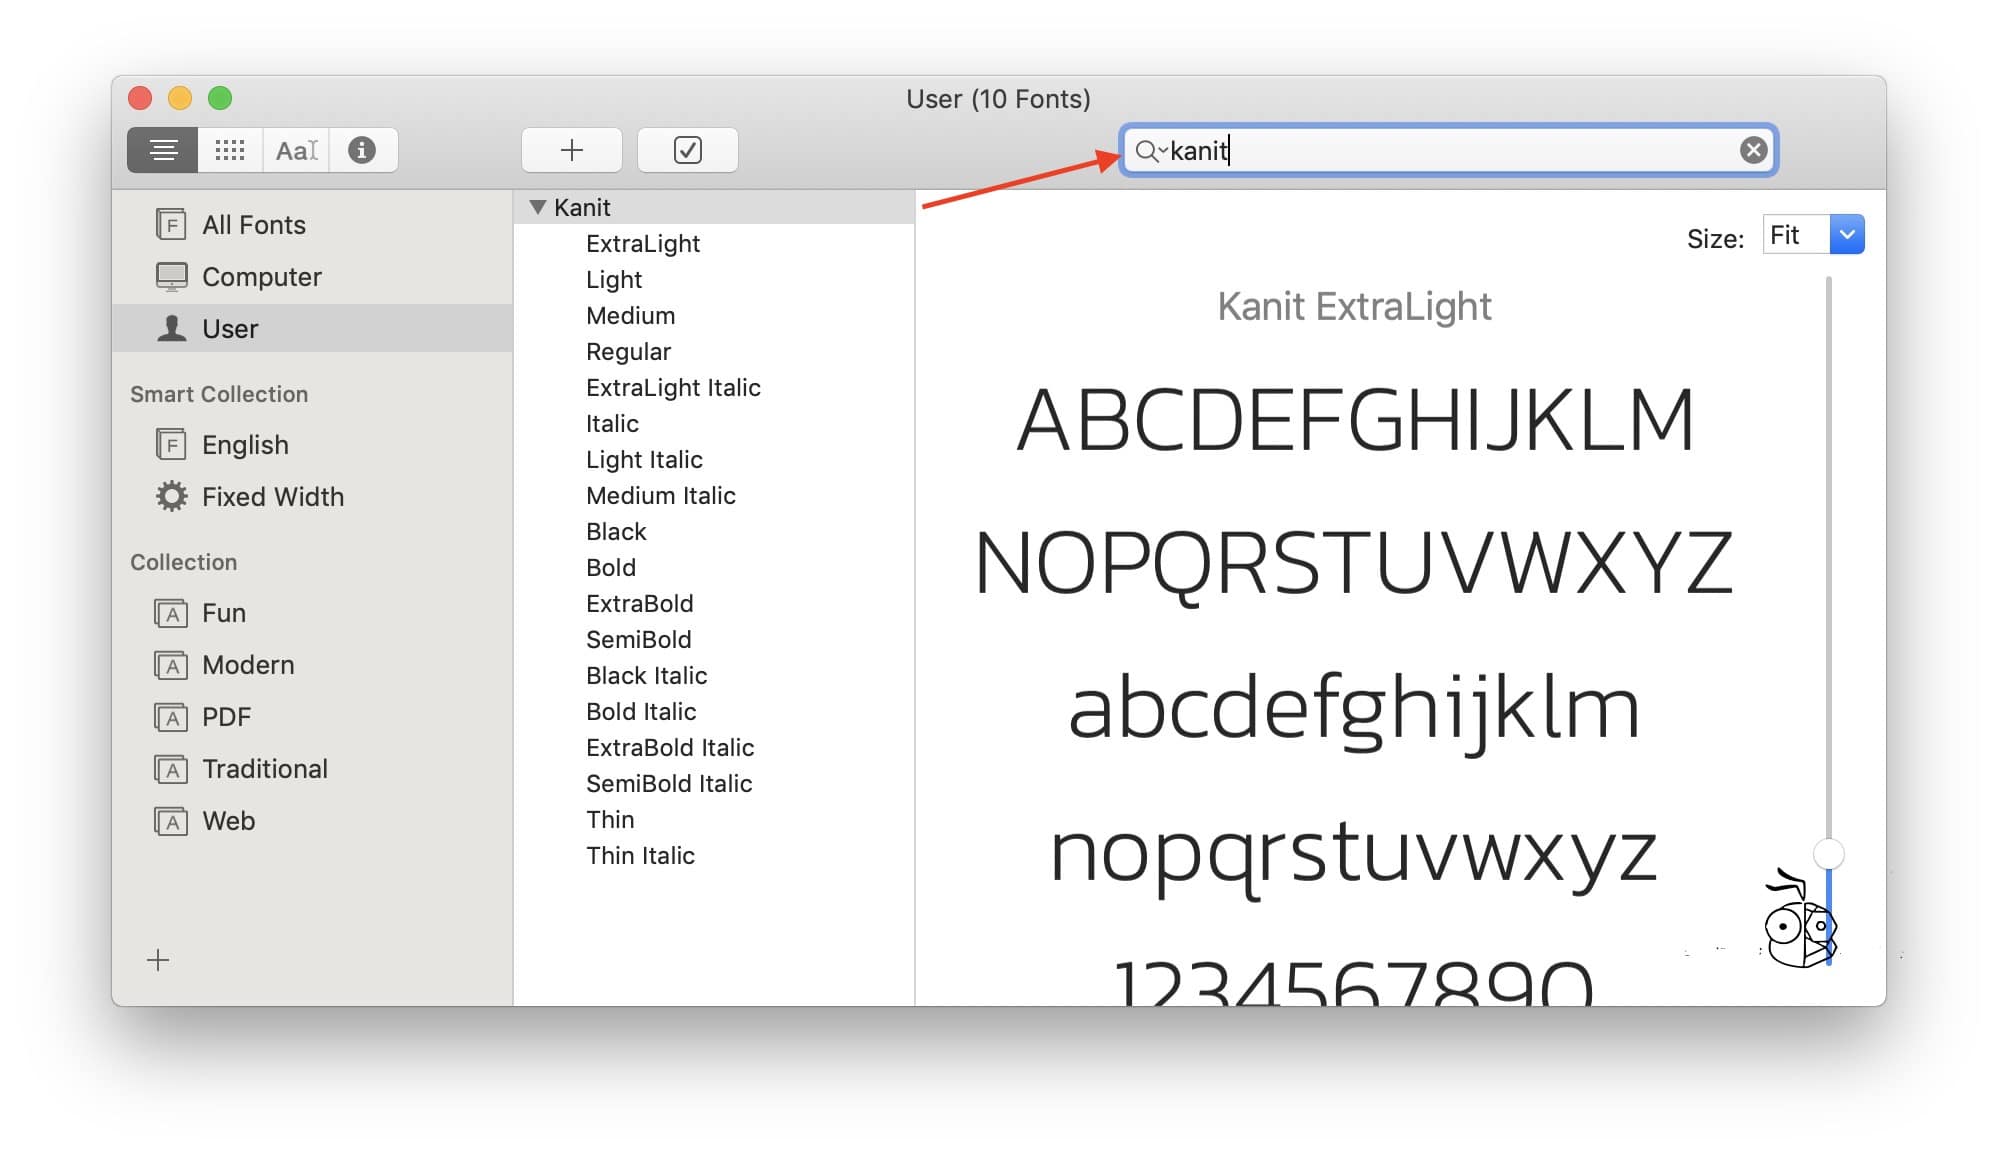Select Kanit SemiBold Italic style
The image size is (1998, 1154).
[668, 784]
